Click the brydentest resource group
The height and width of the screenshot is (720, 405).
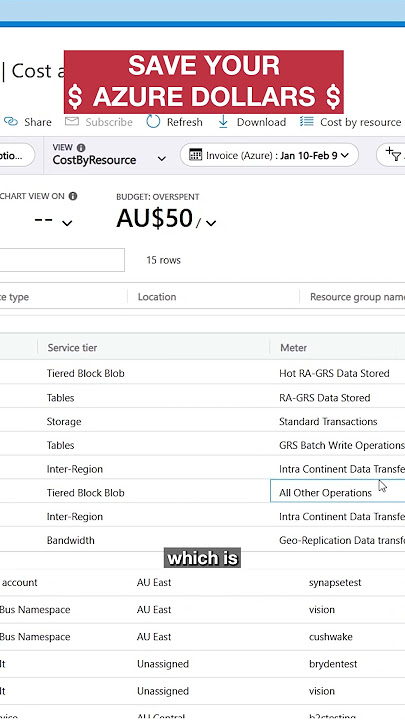[333, 664]
